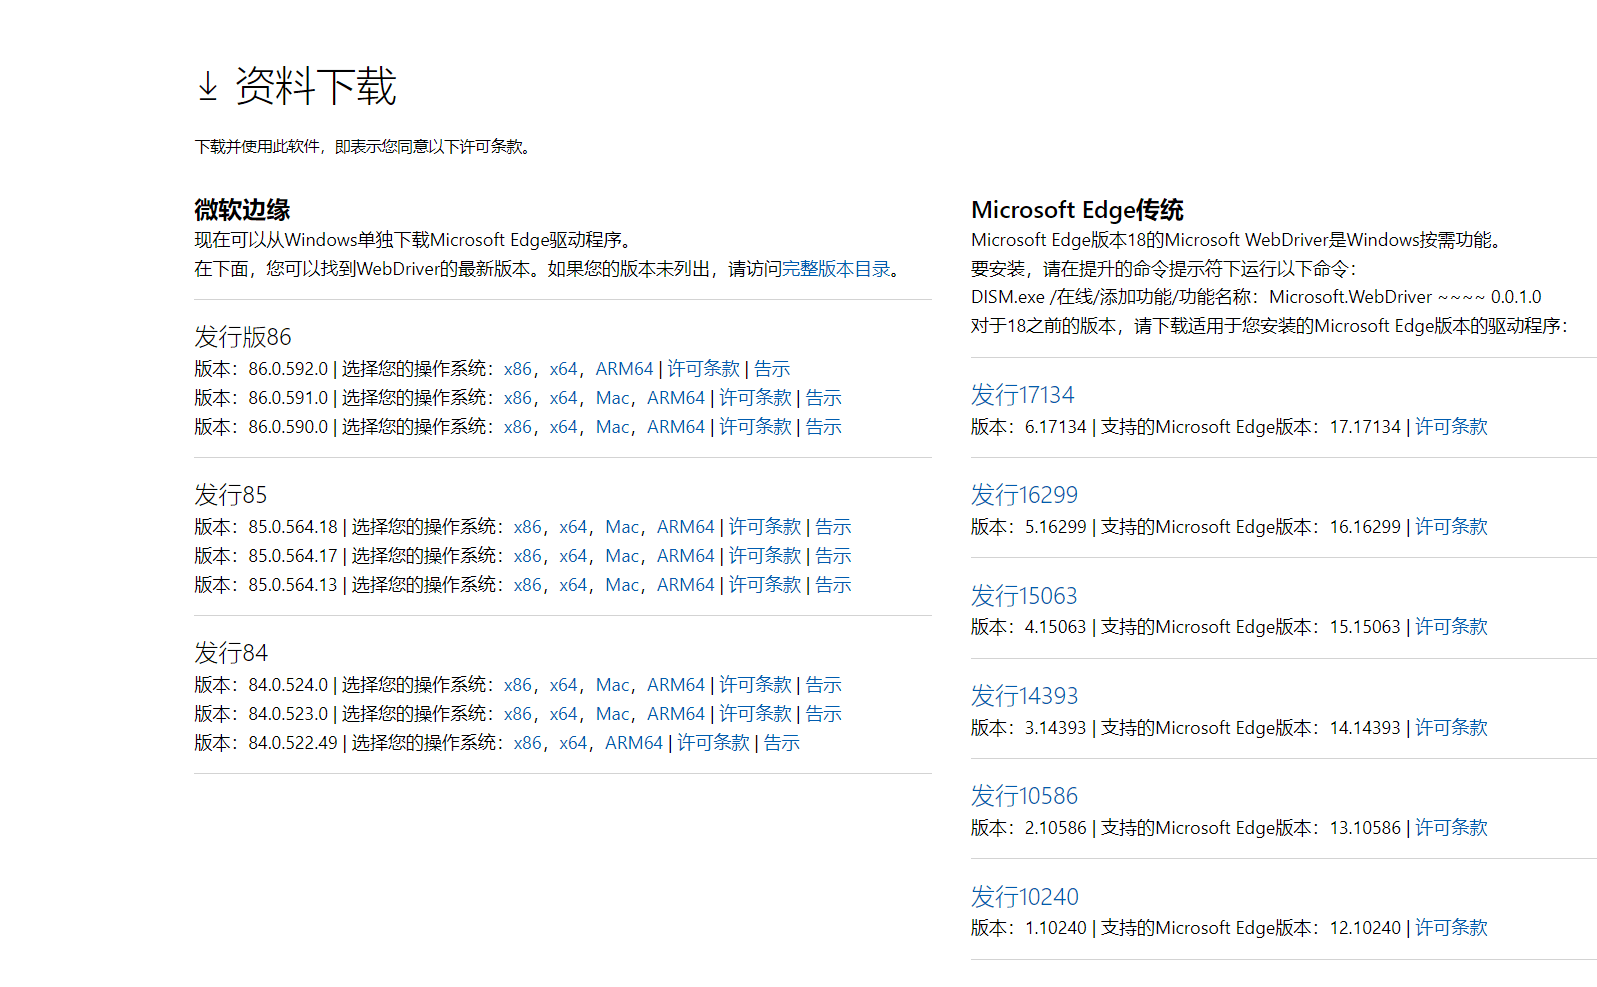This screenshot has height=987, width=1597.
Task: Download Mac driver for version 84.0.524.0
Action: click(613, 685)
